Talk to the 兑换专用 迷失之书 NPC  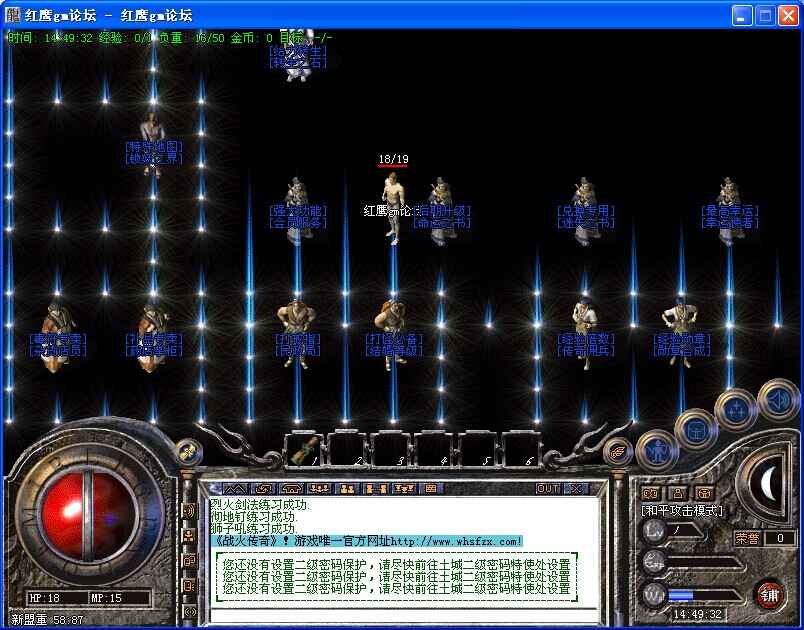coord(586,211)
